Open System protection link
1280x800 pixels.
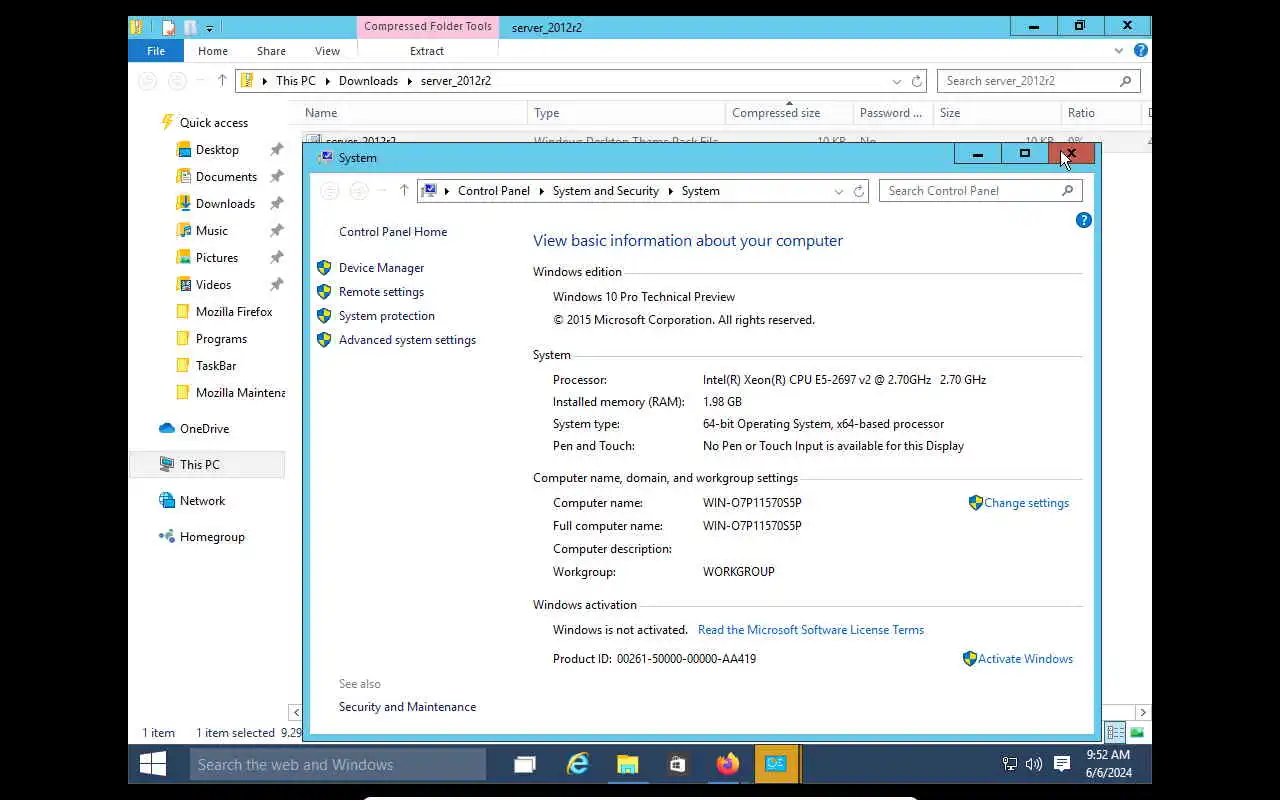coord(387,316)
